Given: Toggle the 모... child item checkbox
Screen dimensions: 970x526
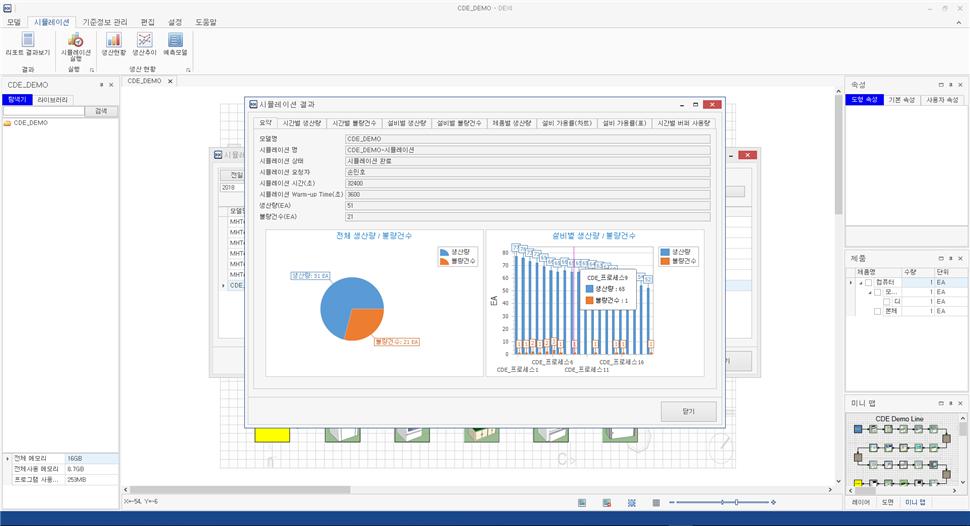Looking at the screenshot, I should tap(877, 292).
